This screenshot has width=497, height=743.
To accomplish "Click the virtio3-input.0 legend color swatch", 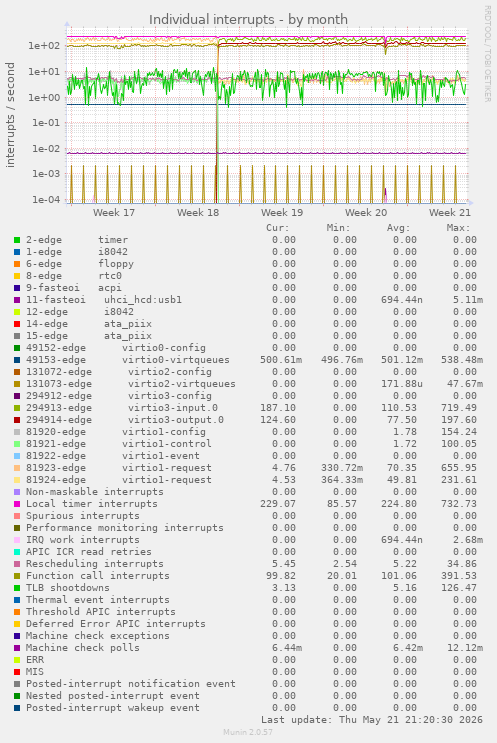I will 17,408.
